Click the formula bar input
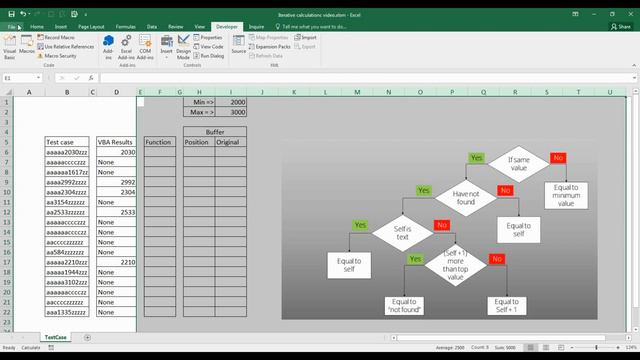 (x=365, y=78)
